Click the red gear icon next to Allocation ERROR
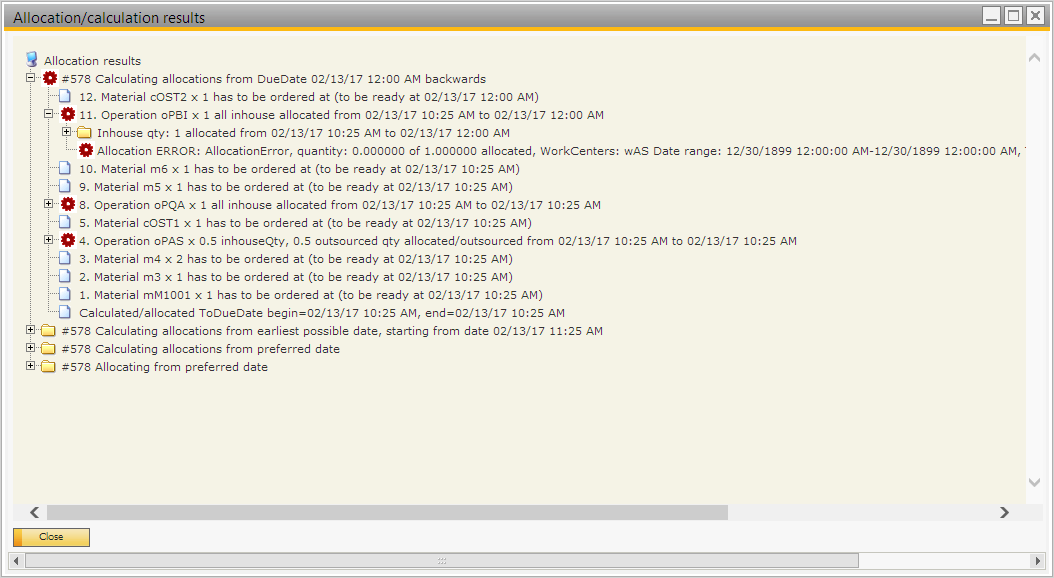Viewport: 1054px width, 578px height. coord(86,150)
